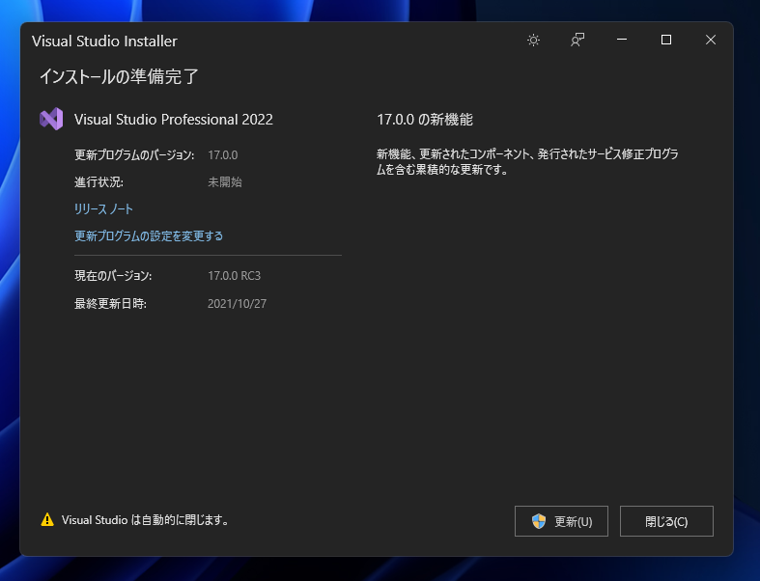760x581 pixels.
Task: Maximize the Visual Studio Installer window
Action: [x=666, y=40]
